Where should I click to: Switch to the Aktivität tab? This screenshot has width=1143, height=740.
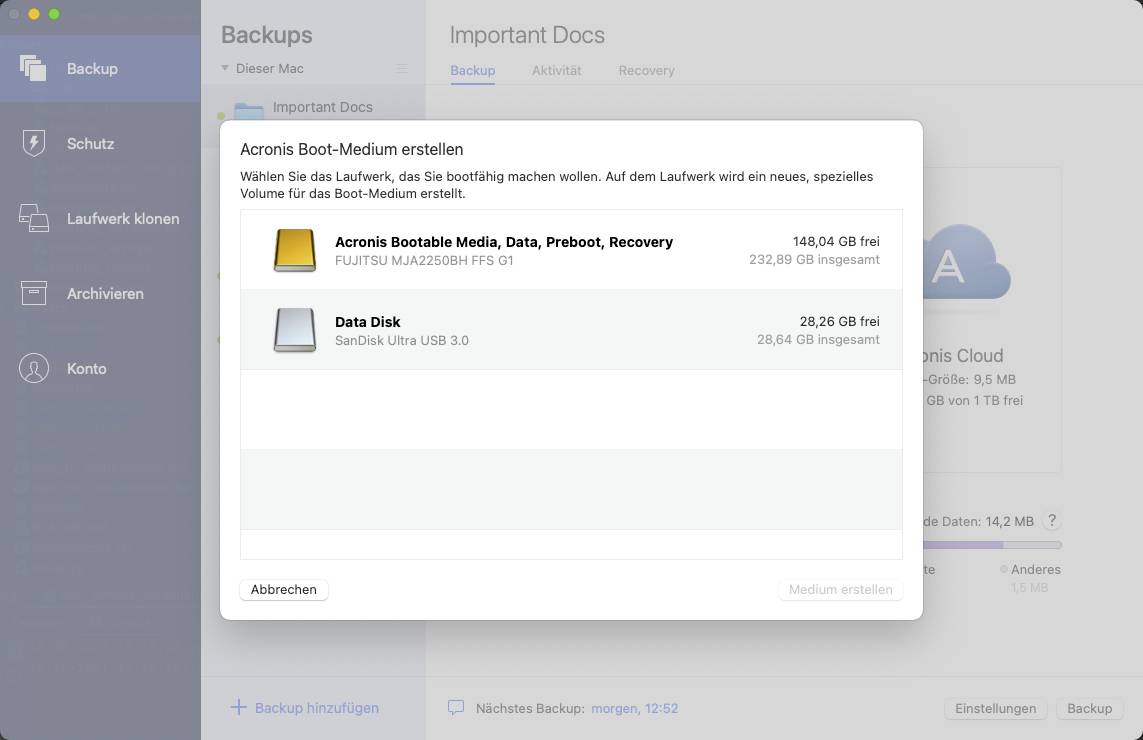click(556, 71)
